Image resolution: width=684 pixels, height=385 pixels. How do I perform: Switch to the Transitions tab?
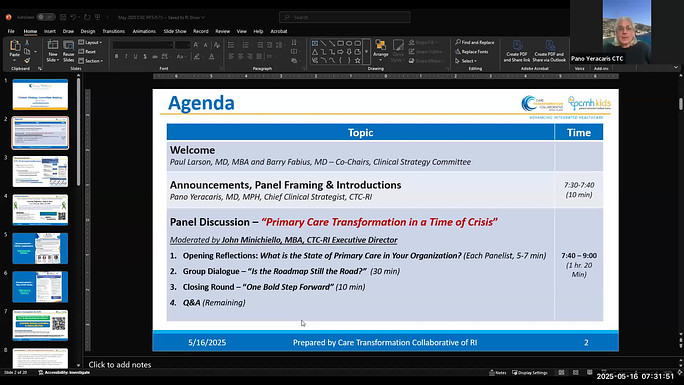(x=113, y=31)
